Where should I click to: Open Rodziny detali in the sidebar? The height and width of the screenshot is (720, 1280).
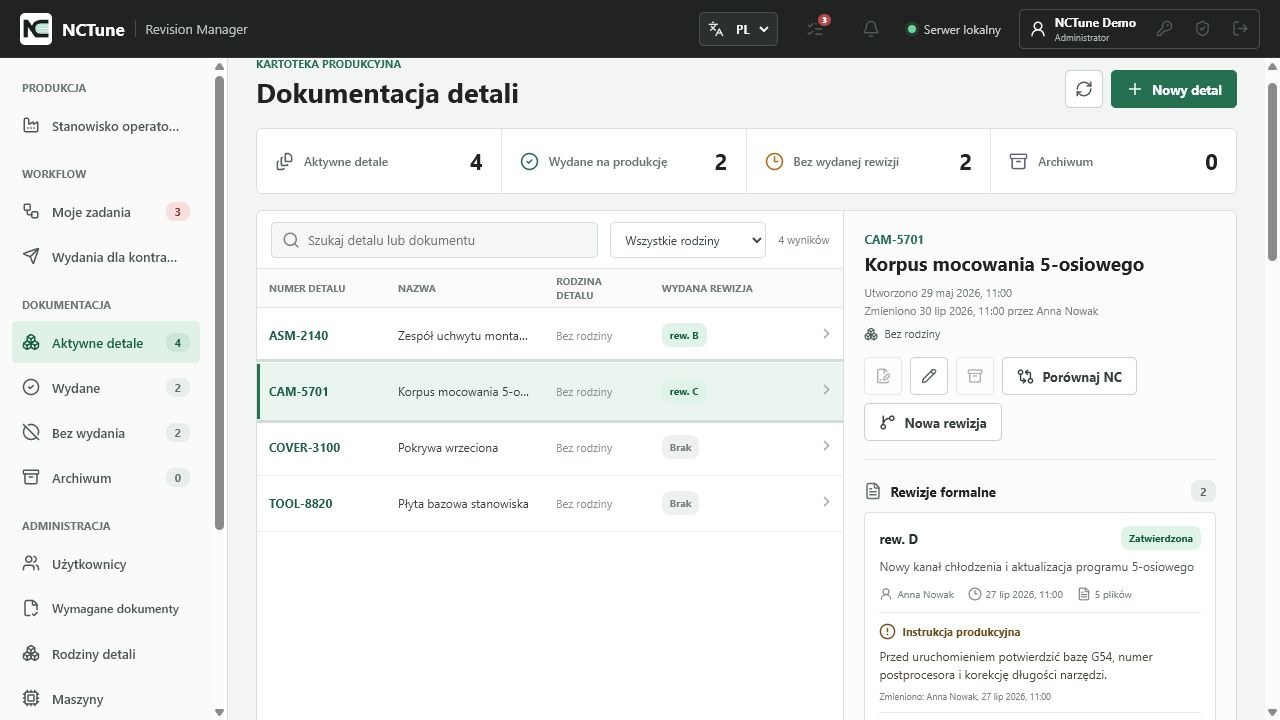106,654
